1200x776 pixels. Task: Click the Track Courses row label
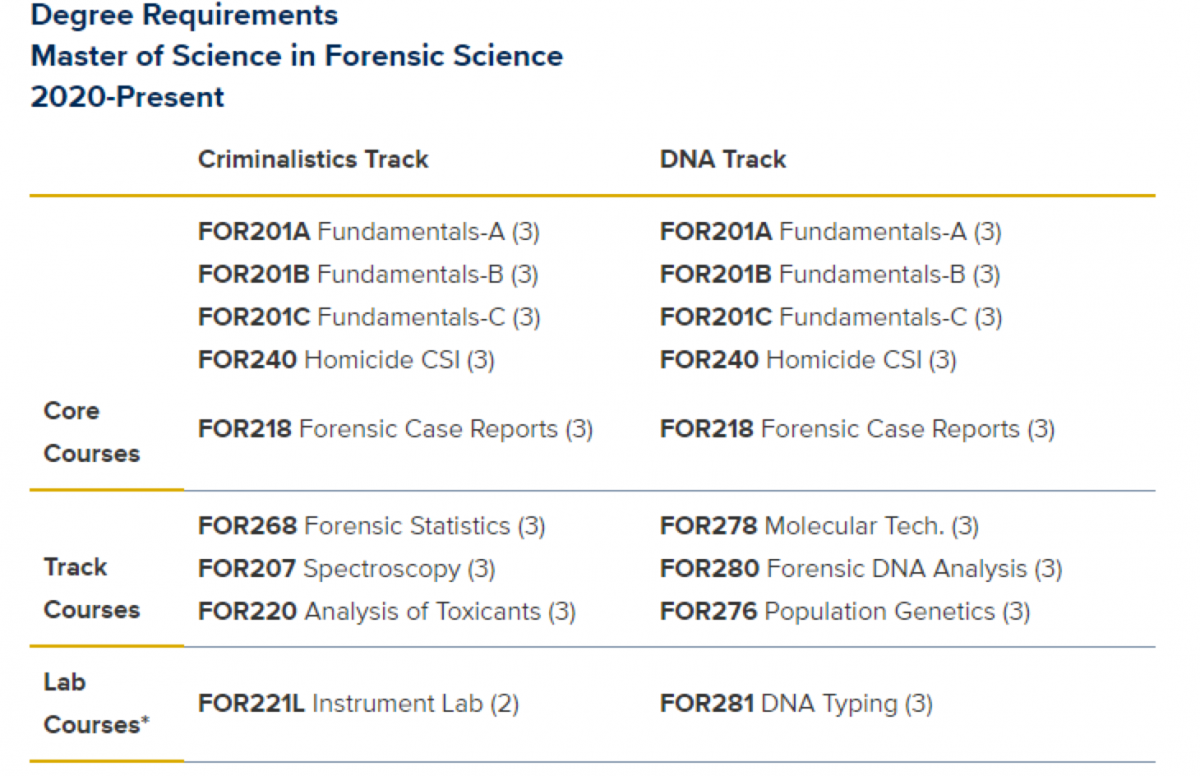[x=92, y=588]
